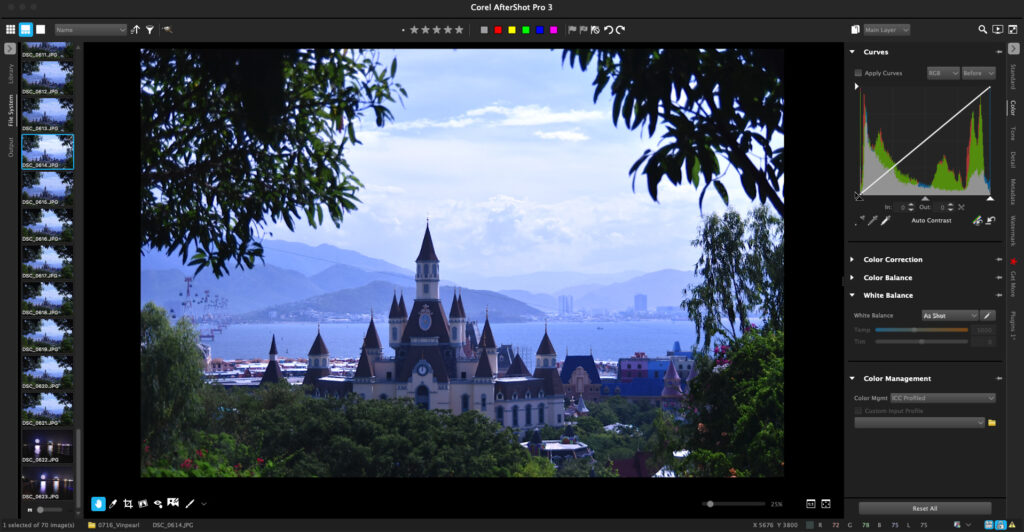Select thumbnail DSC_0622.JPG
The width and height of the screenshot is (1024, 532).
click(x=47, y=446)
